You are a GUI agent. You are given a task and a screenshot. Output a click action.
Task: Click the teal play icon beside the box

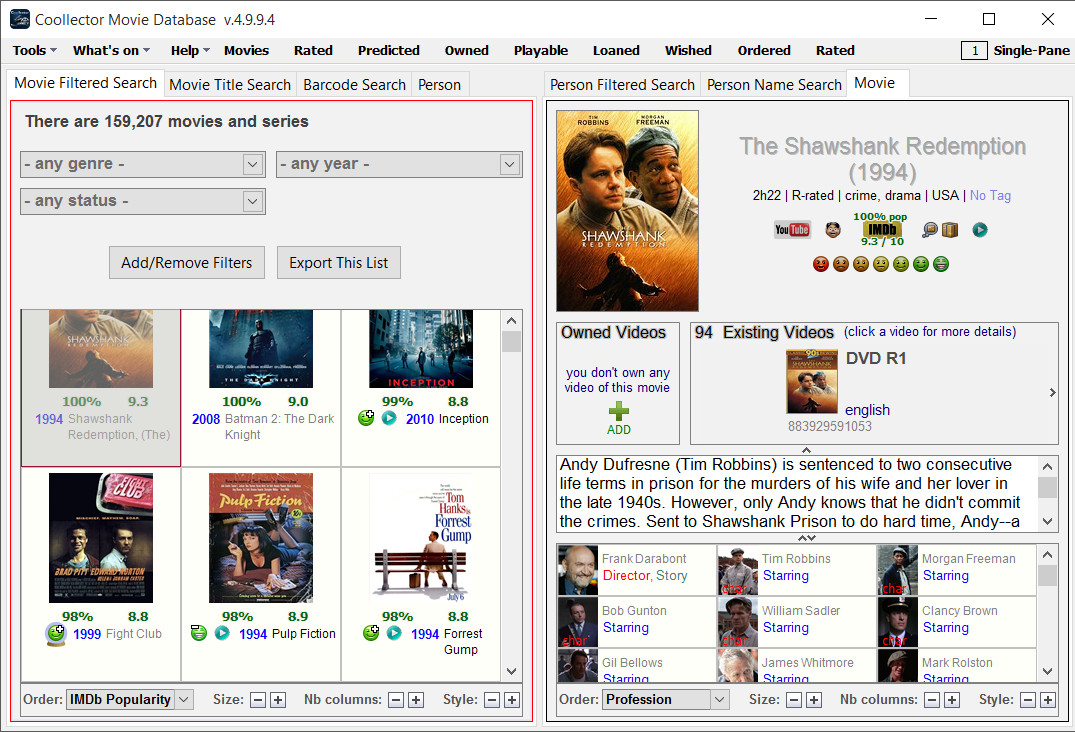pyautogui.click(x=980, y=230)
